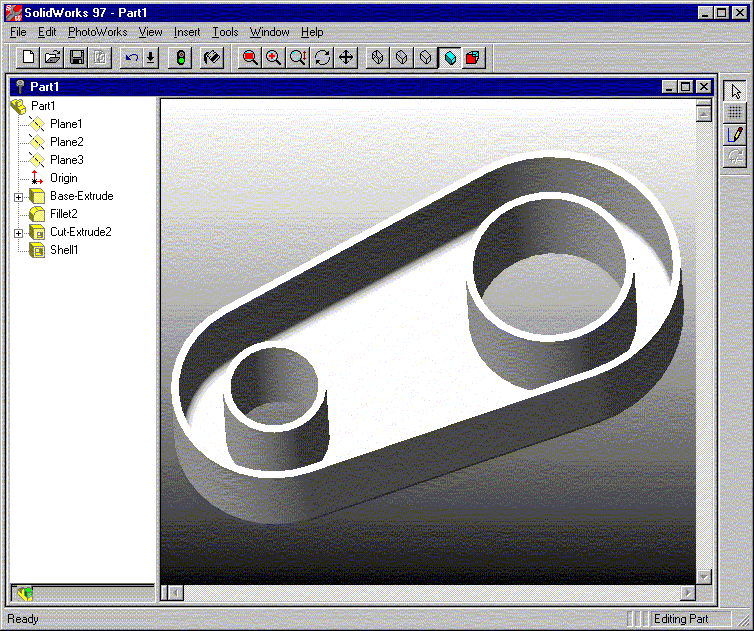
Task: Close the SolidWorks 97 application
Action: (740, 13)
